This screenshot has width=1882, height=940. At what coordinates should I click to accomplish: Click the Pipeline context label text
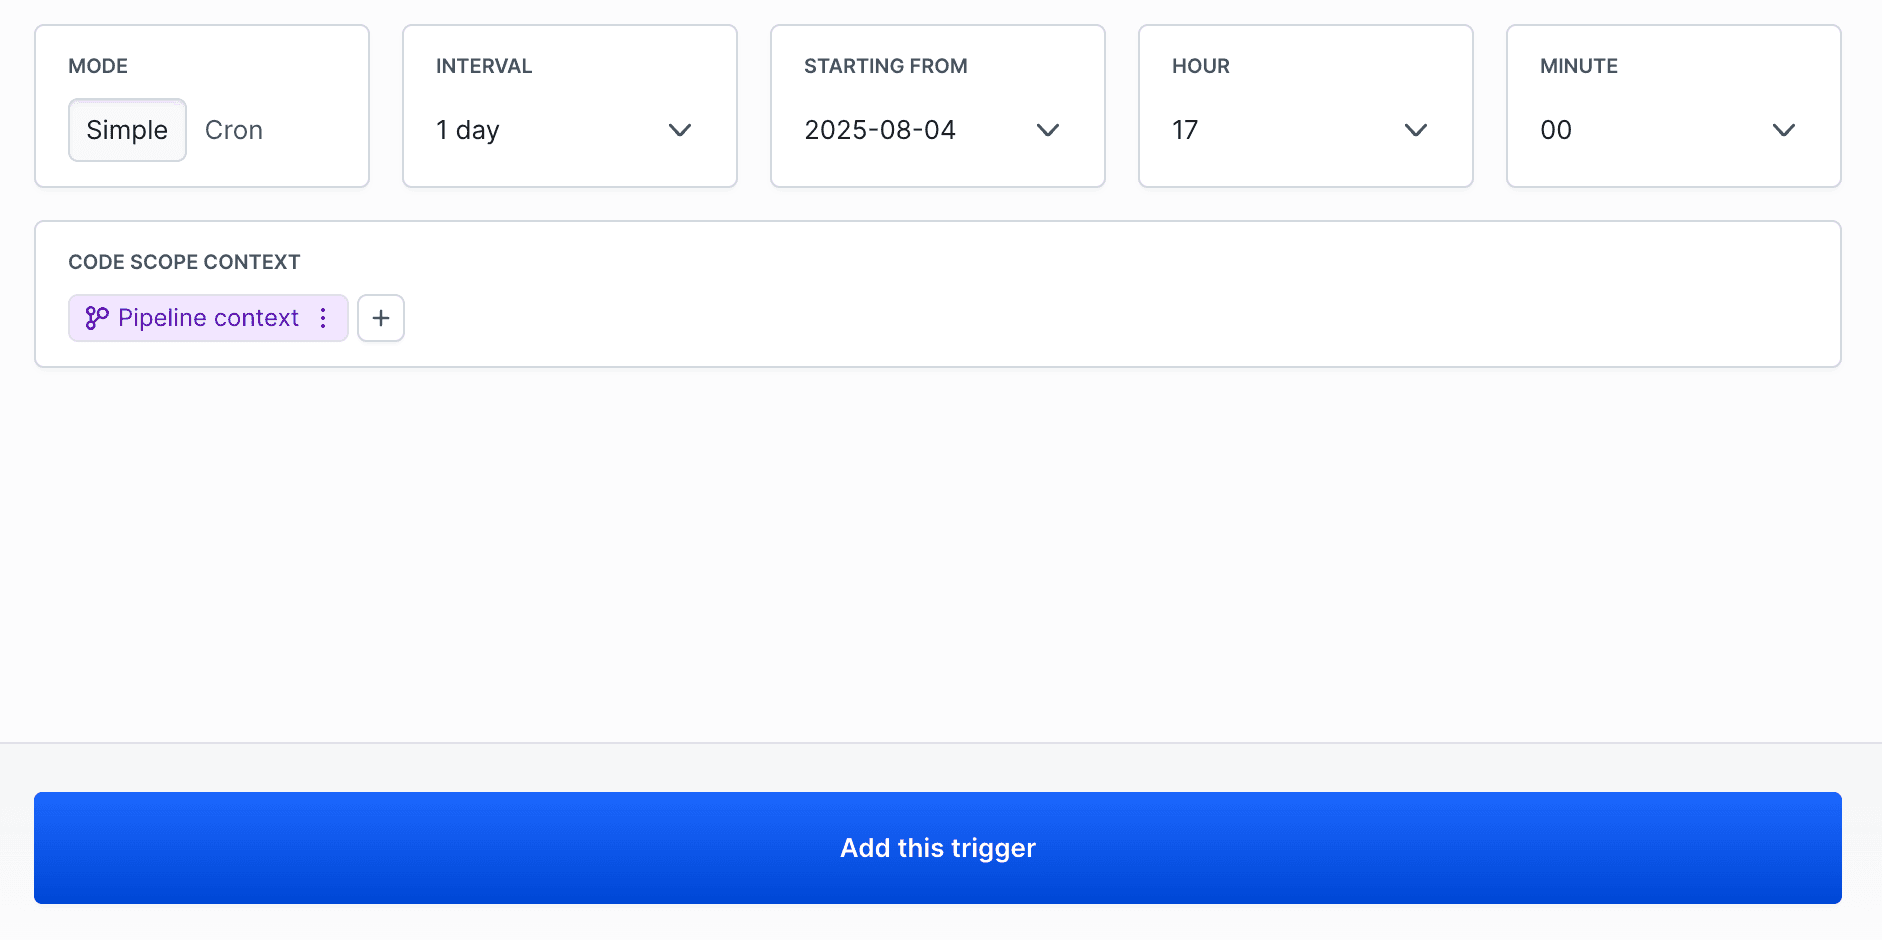click(x=208, y=318)
